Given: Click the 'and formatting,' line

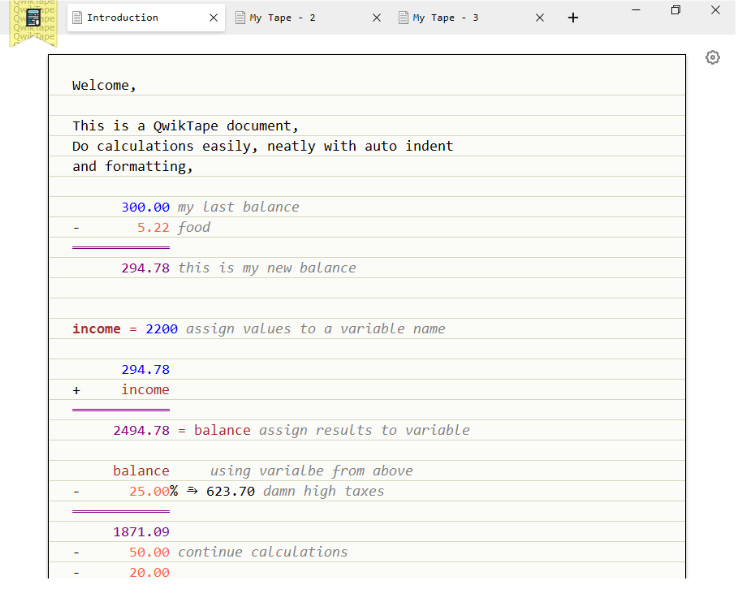Looking at the screenshot, I should click(133, 167).
